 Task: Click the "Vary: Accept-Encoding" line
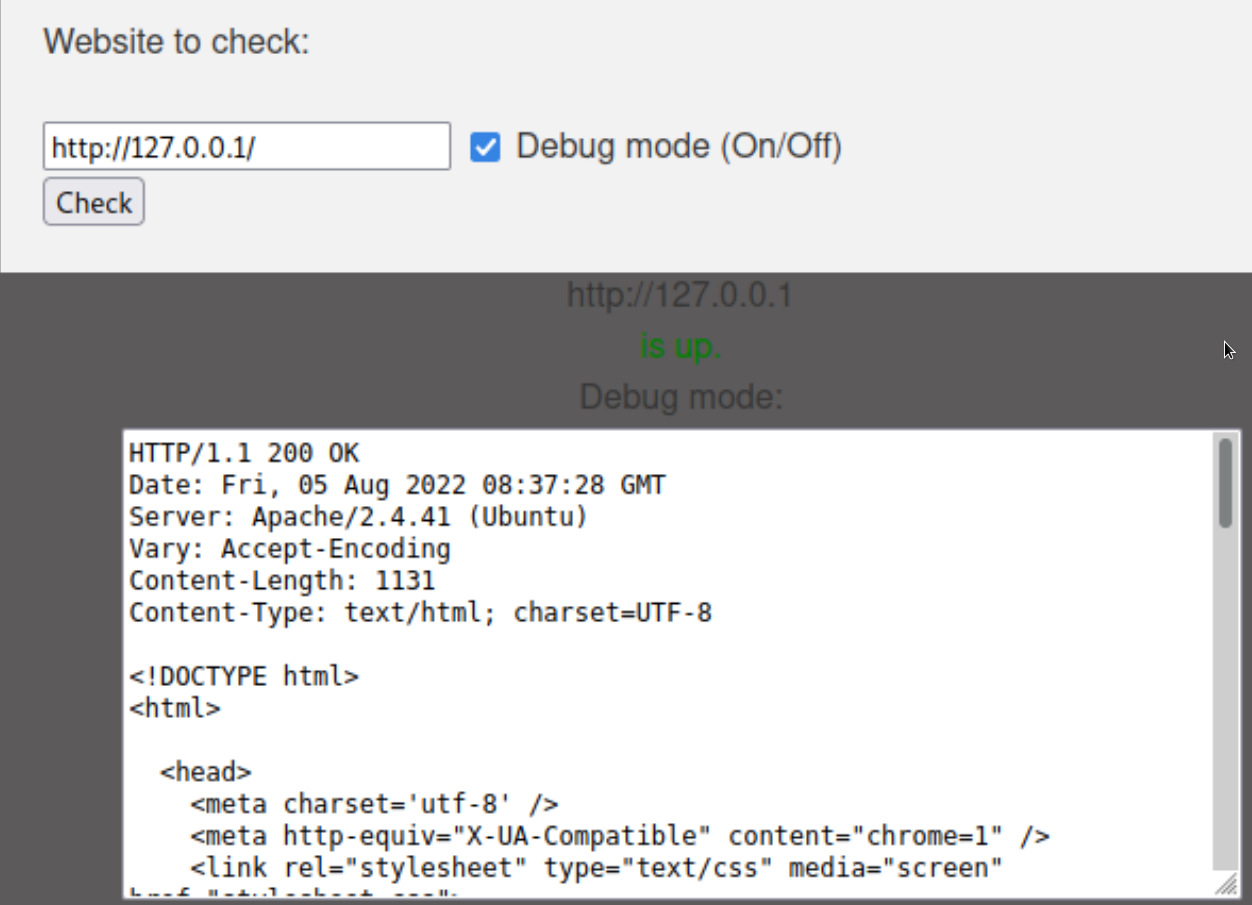point(289,549)
